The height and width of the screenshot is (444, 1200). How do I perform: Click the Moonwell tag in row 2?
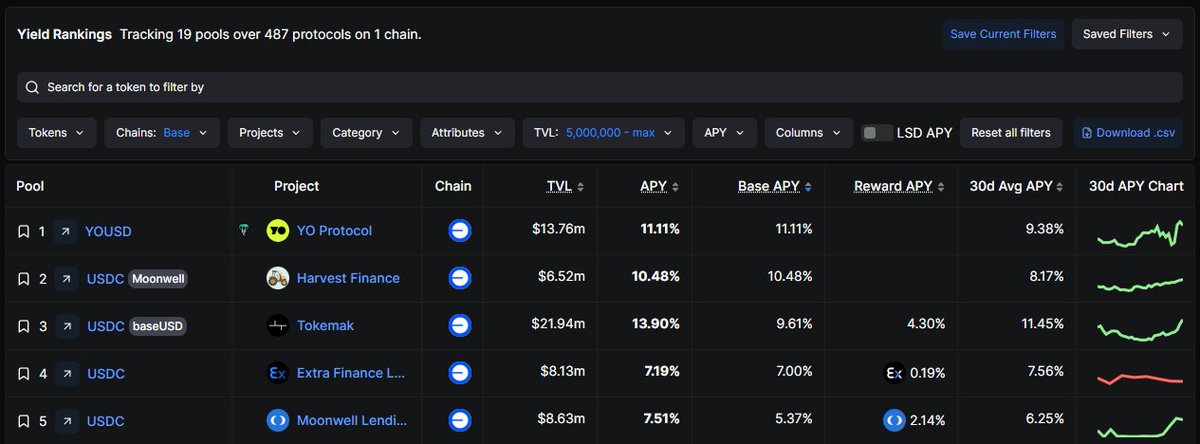pyautogui.click(x=158, y=279)
